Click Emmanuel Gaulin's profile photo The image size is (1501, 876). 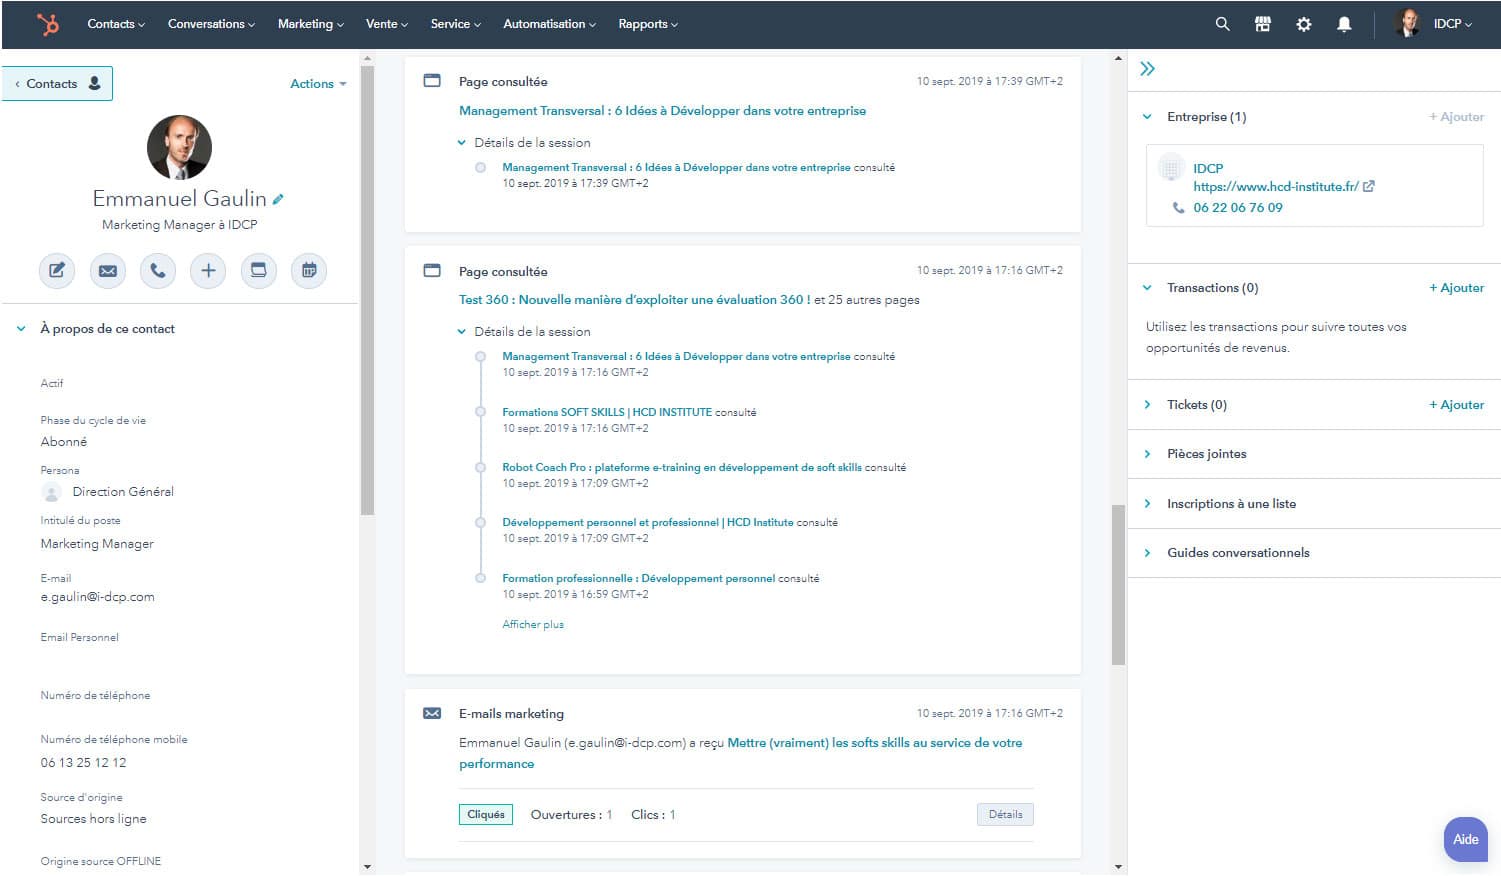179,147
